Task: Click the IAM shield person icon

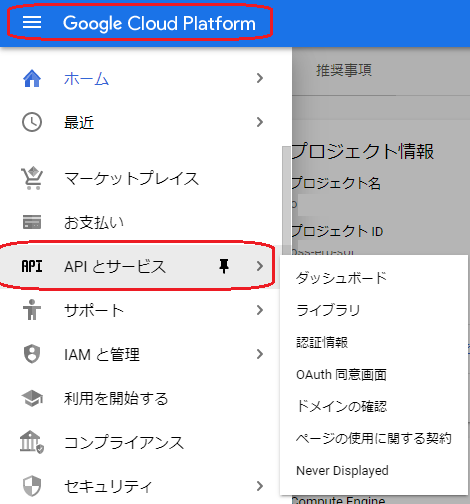Action: pyautogui.click(x=32, y=354)
